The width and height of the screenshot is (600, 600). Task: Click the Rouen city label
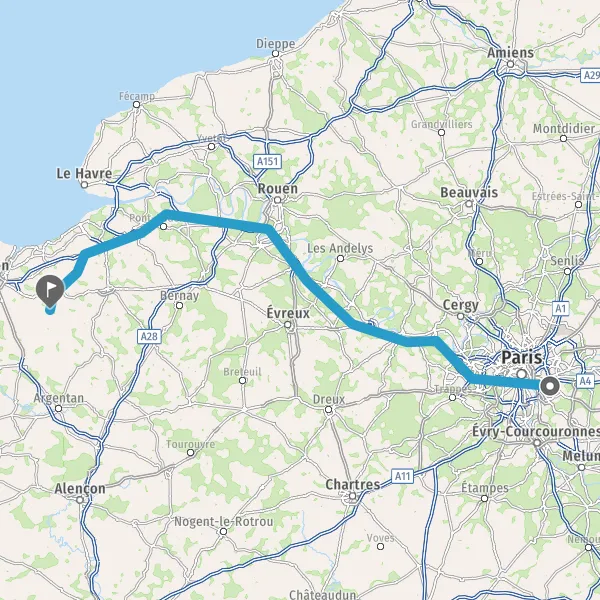(x=277, y=189)
